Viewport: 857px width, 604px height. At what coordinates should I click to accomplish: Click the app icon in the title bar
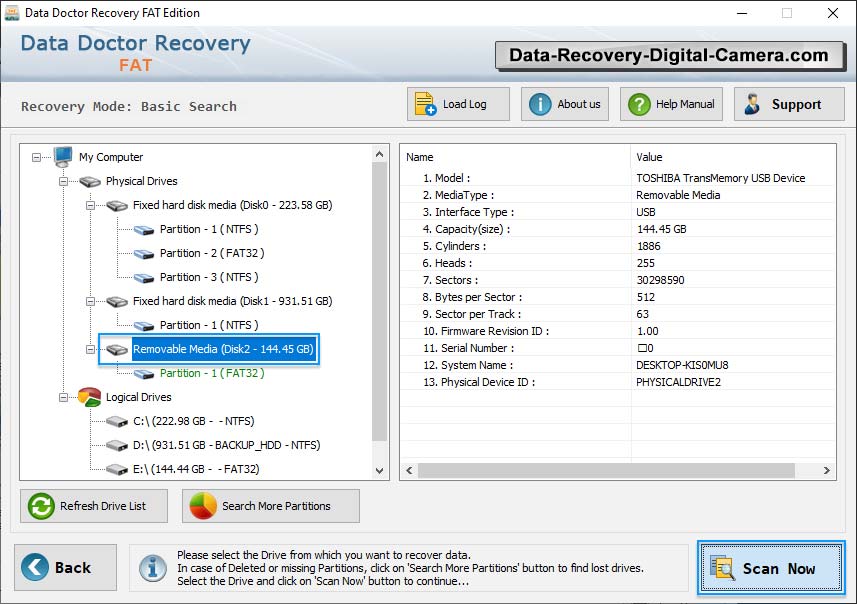tap(11, 13)
